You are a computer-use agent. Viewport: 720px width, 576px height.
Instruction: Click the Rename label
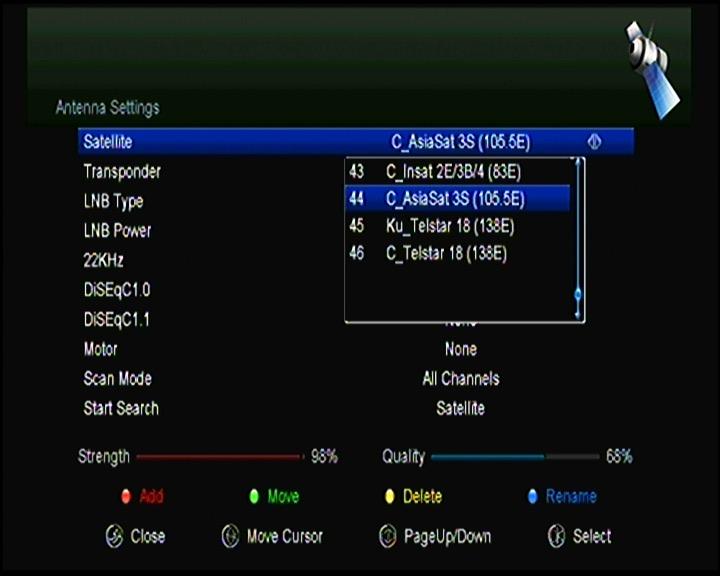571,497
